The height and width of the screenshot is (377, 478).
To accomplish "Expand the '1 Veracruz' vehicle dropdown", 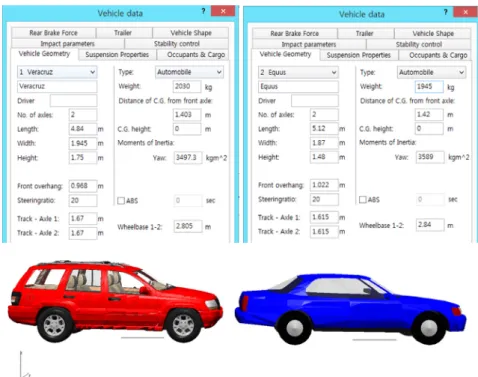I will tap(57, 72).
